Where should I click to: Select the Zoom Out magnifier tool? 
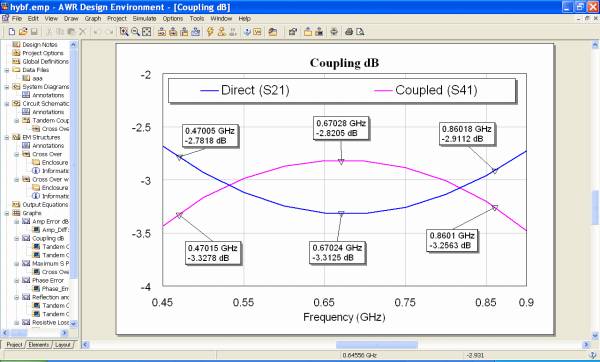(x=135, y=32)
